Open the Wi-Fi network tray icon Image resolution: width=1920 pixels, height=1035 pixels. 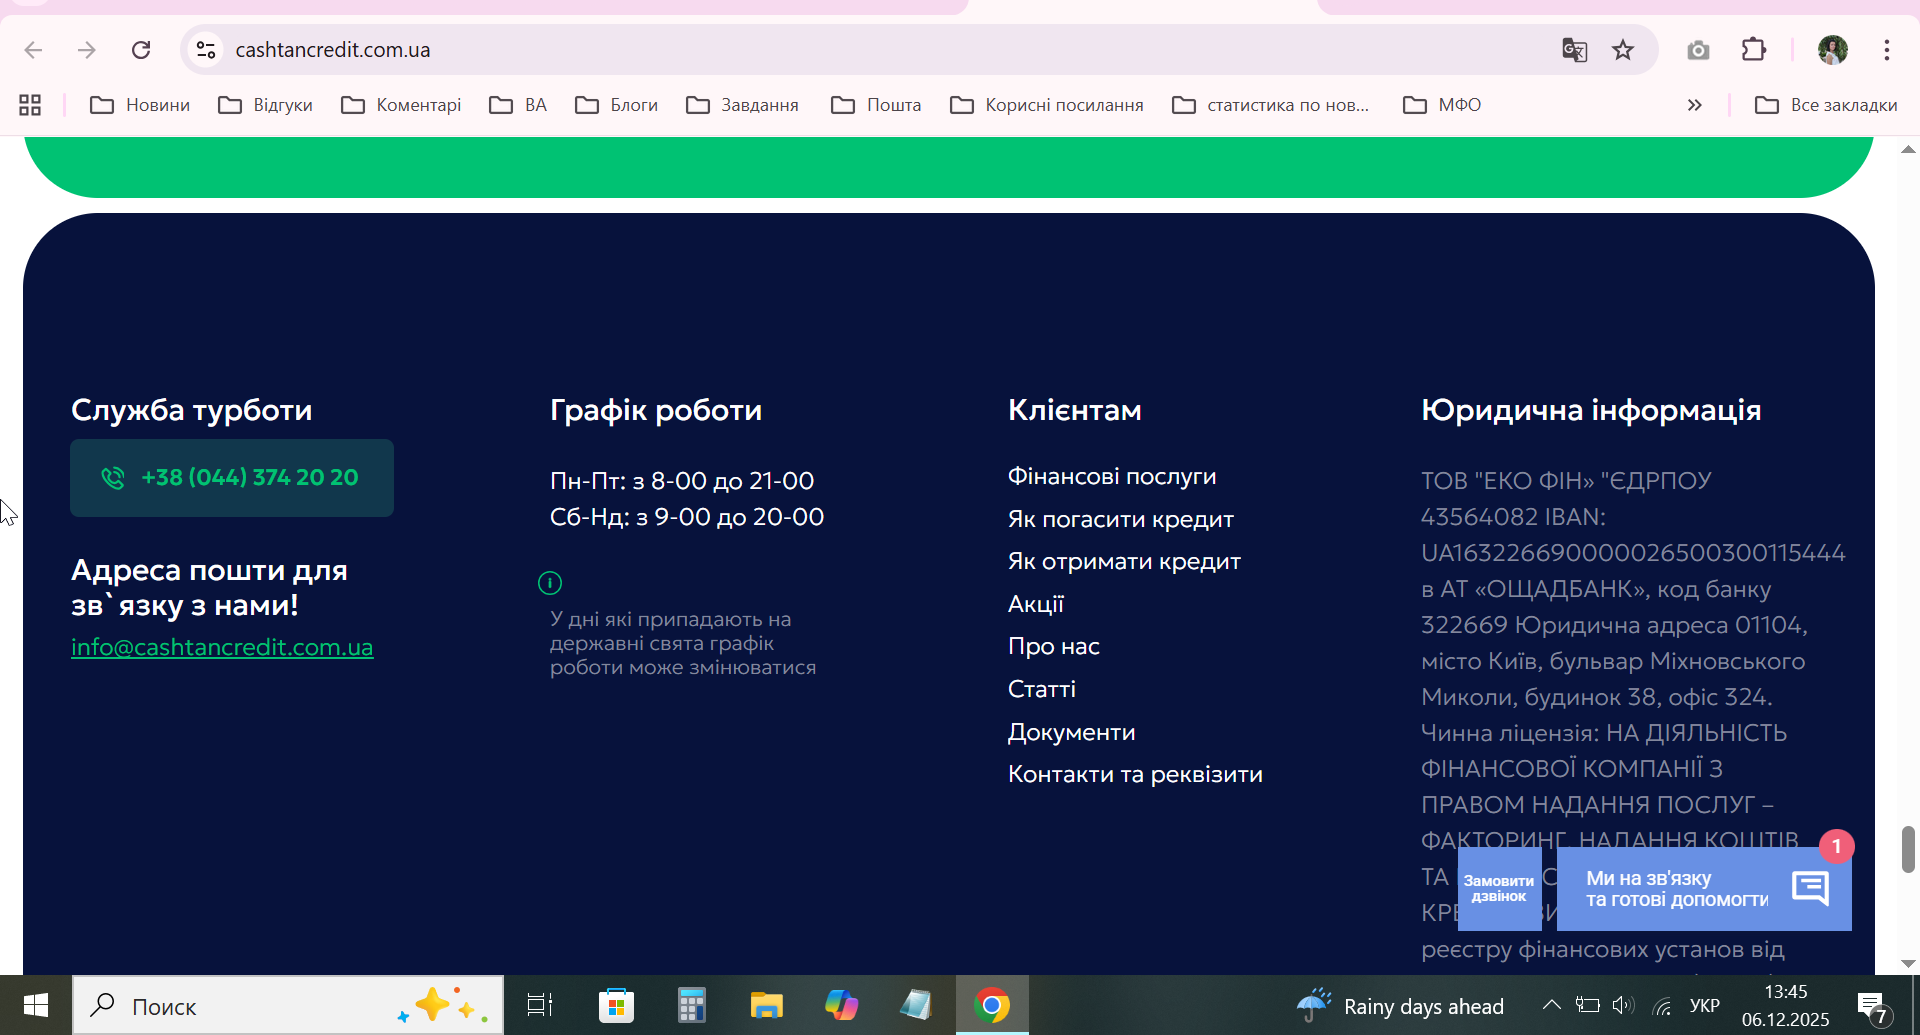point(1663,1006)
